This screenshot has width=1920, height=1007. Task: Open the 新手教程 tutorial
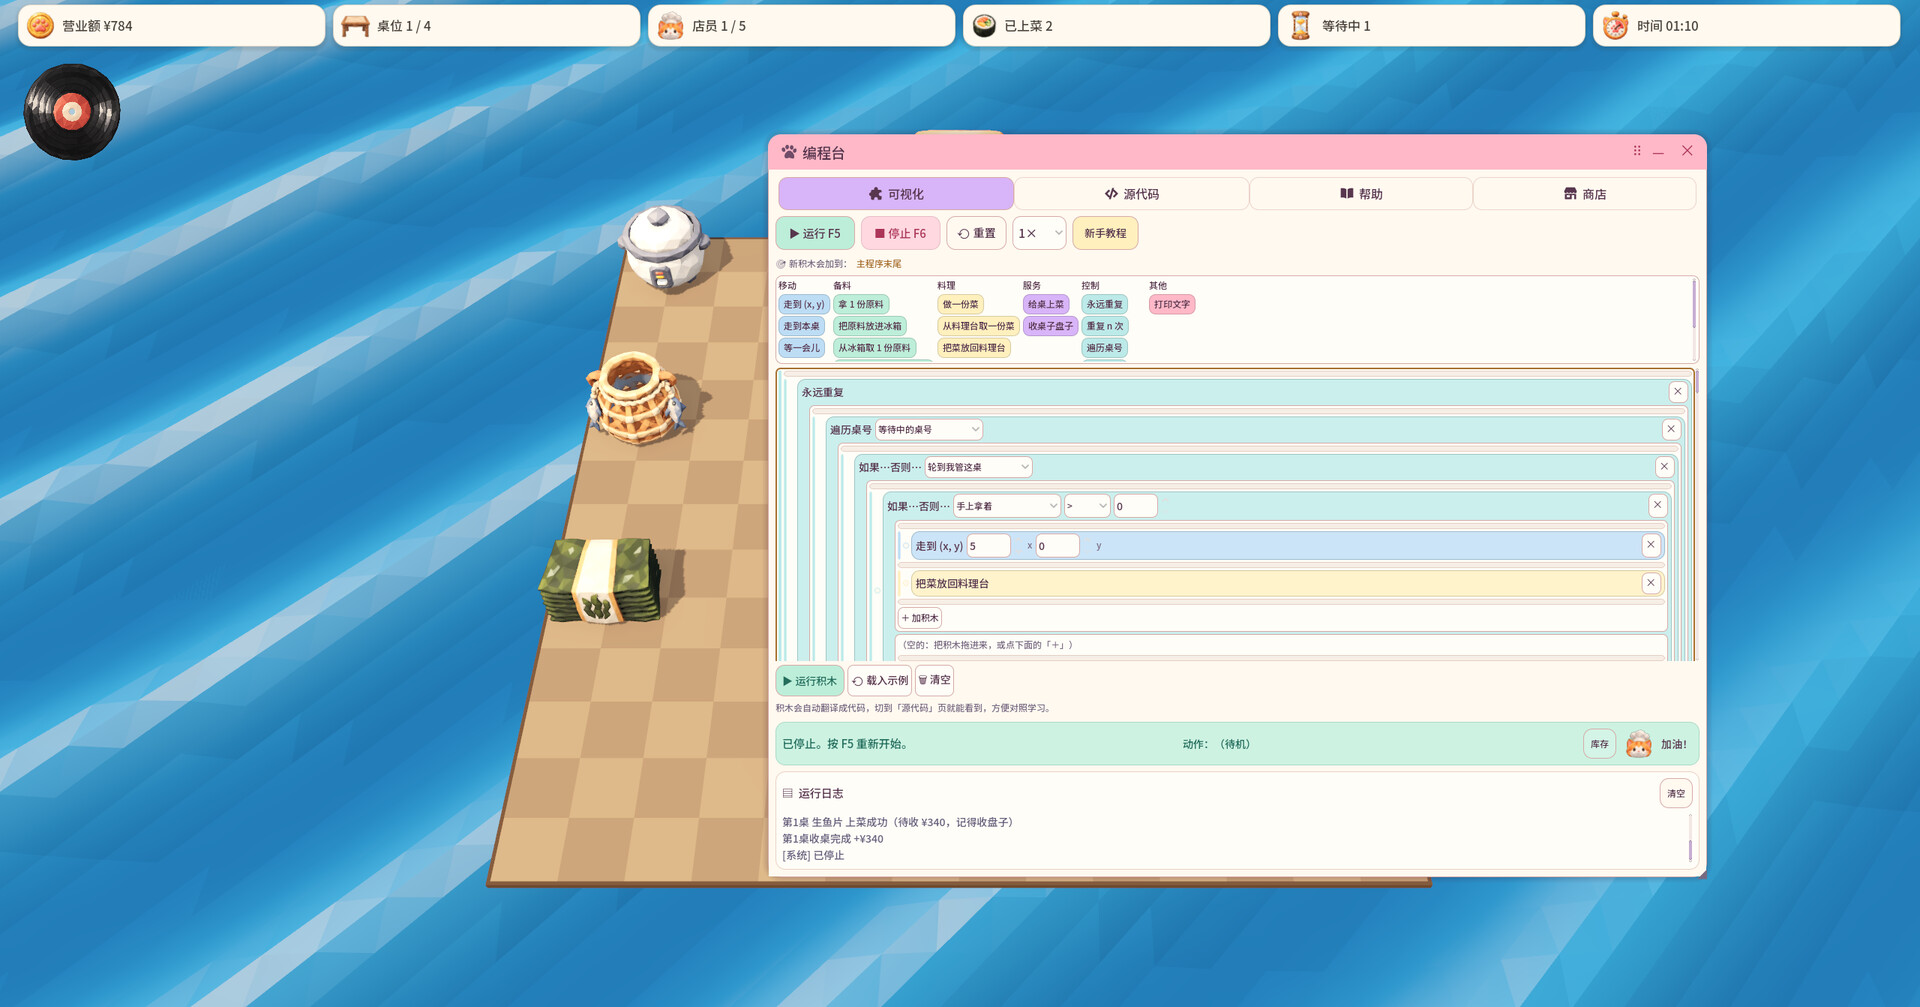[1105, 233]
